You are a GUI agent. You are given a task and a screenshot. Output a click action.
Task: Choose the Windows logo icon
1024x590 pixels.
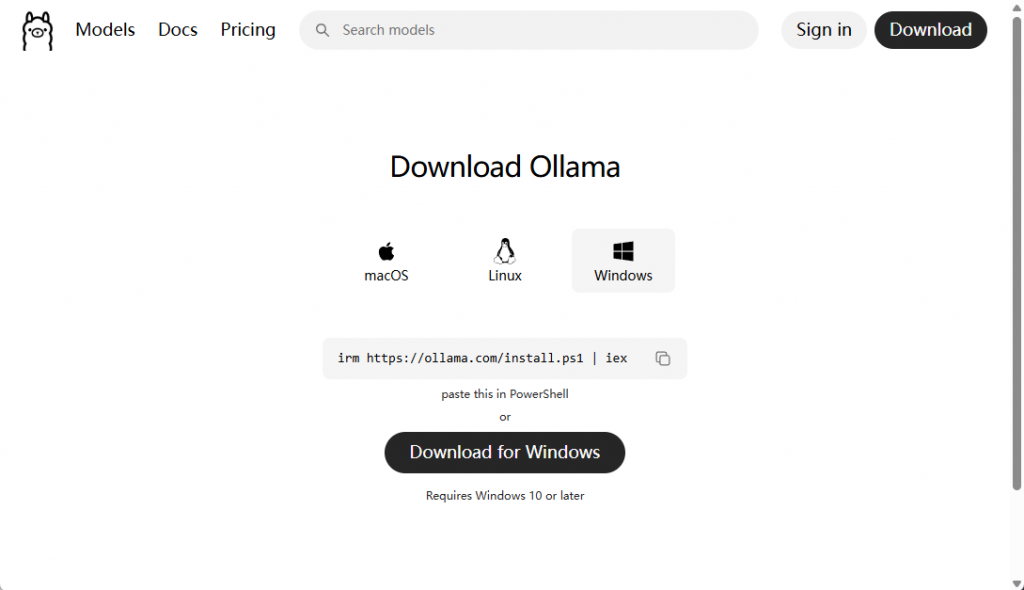pyautogui.click(x=623, y=251)
